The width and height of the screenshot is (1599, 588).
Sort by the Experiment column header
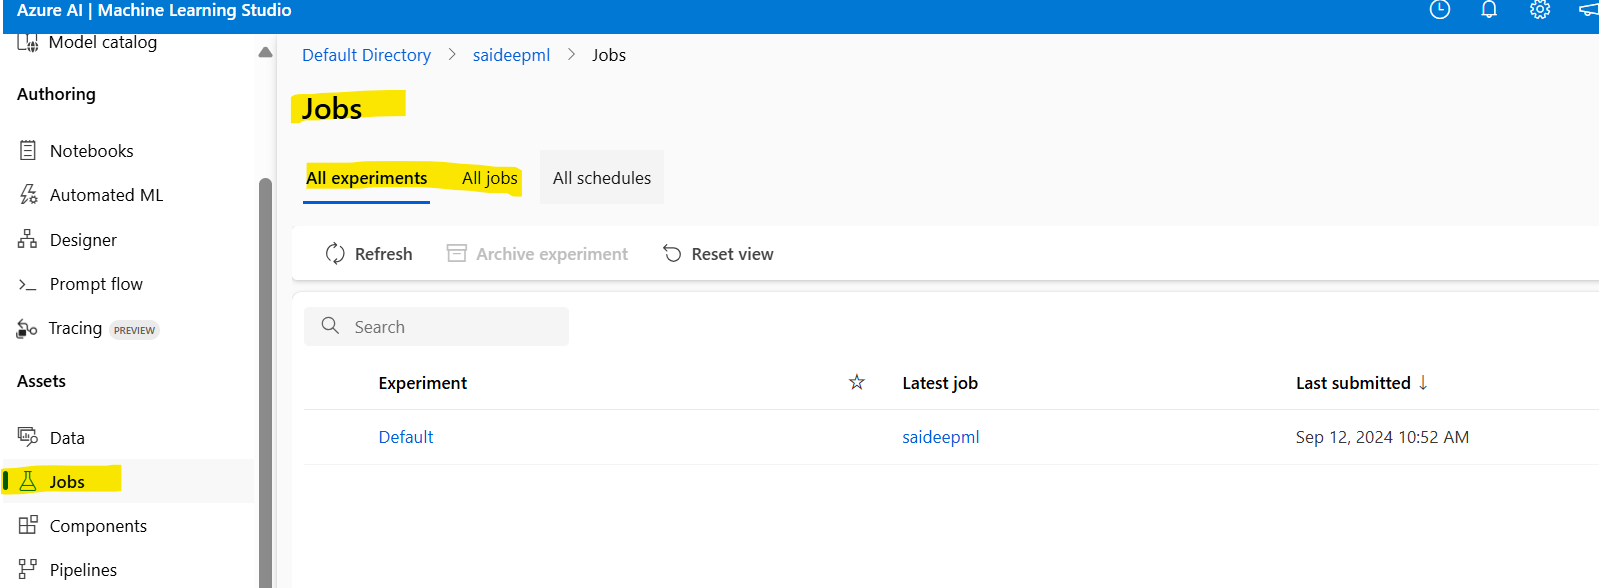(422, 383)
